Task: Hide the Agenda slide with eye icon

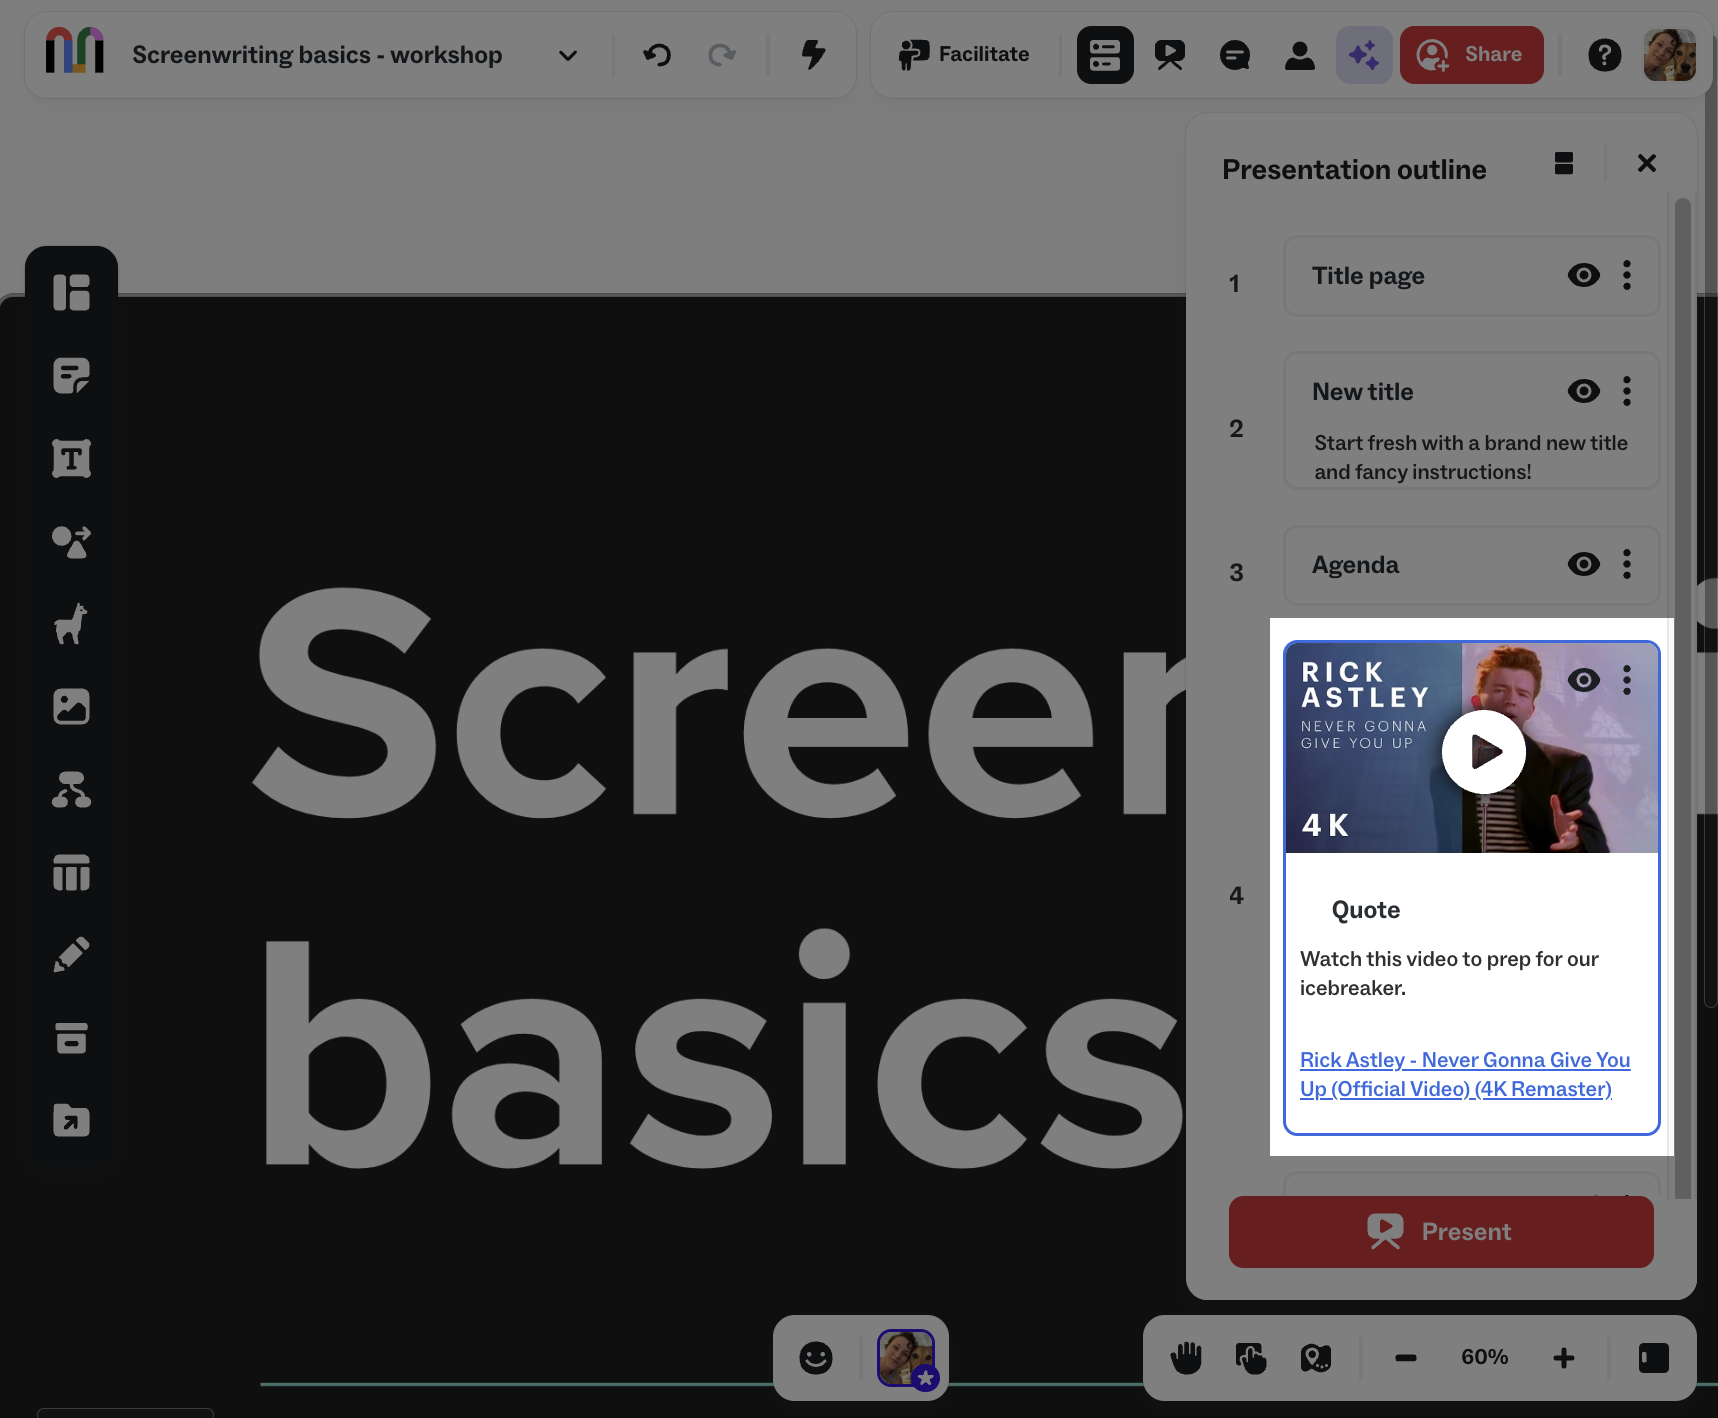Action: pos(1584,564)
